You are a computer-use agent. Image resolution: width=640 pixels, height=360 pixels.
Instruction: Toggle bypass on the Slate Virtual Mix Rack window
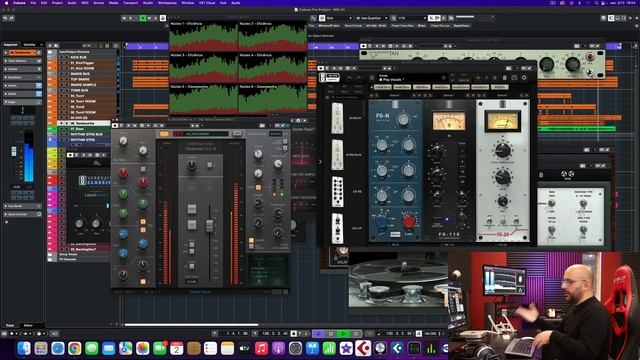click(321, 68)
